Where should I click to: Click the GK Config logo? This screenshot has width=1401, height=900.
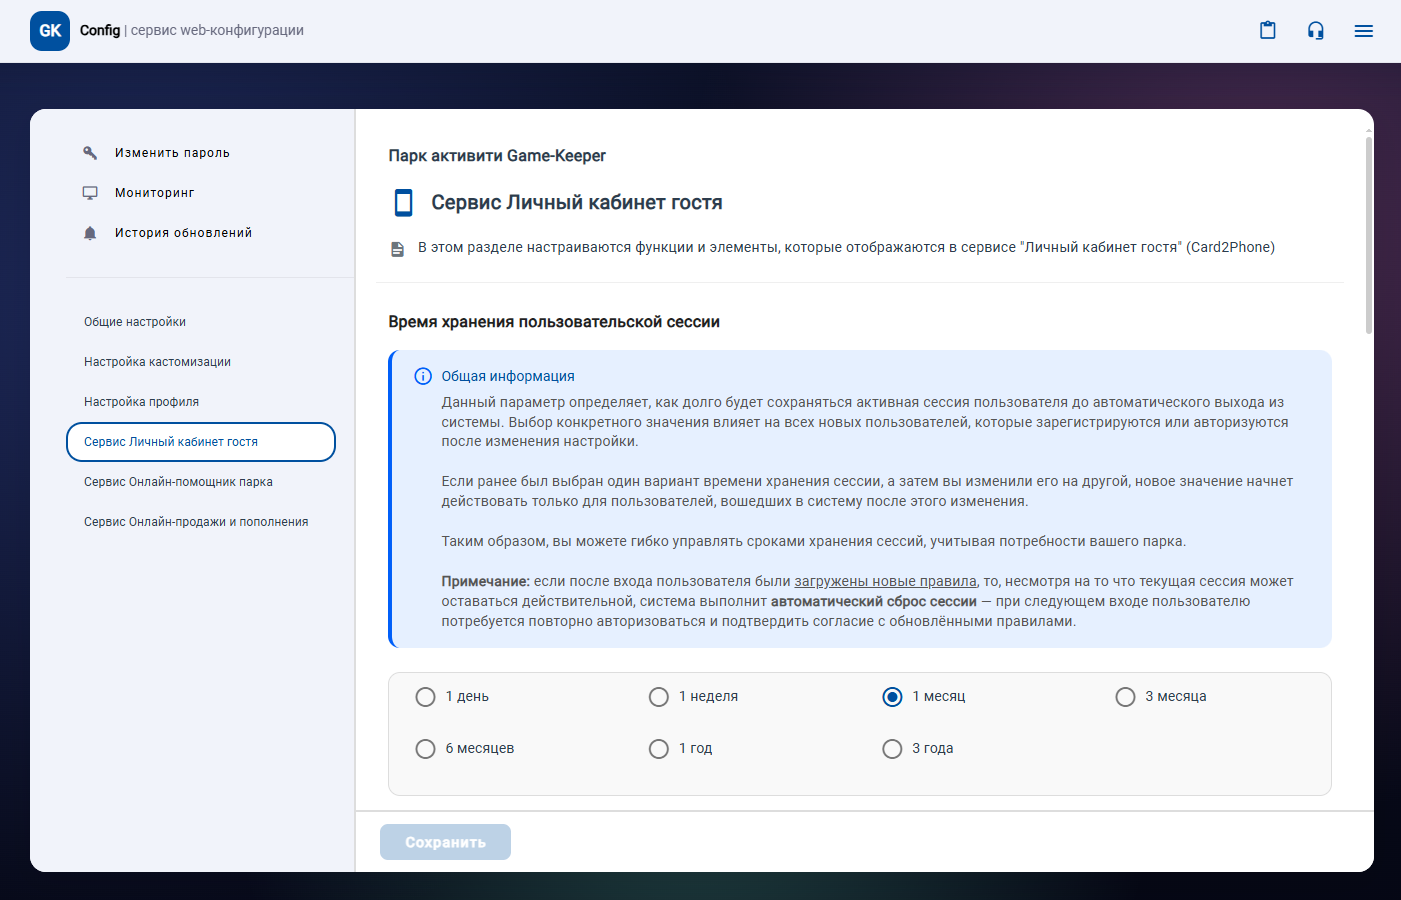50,31
